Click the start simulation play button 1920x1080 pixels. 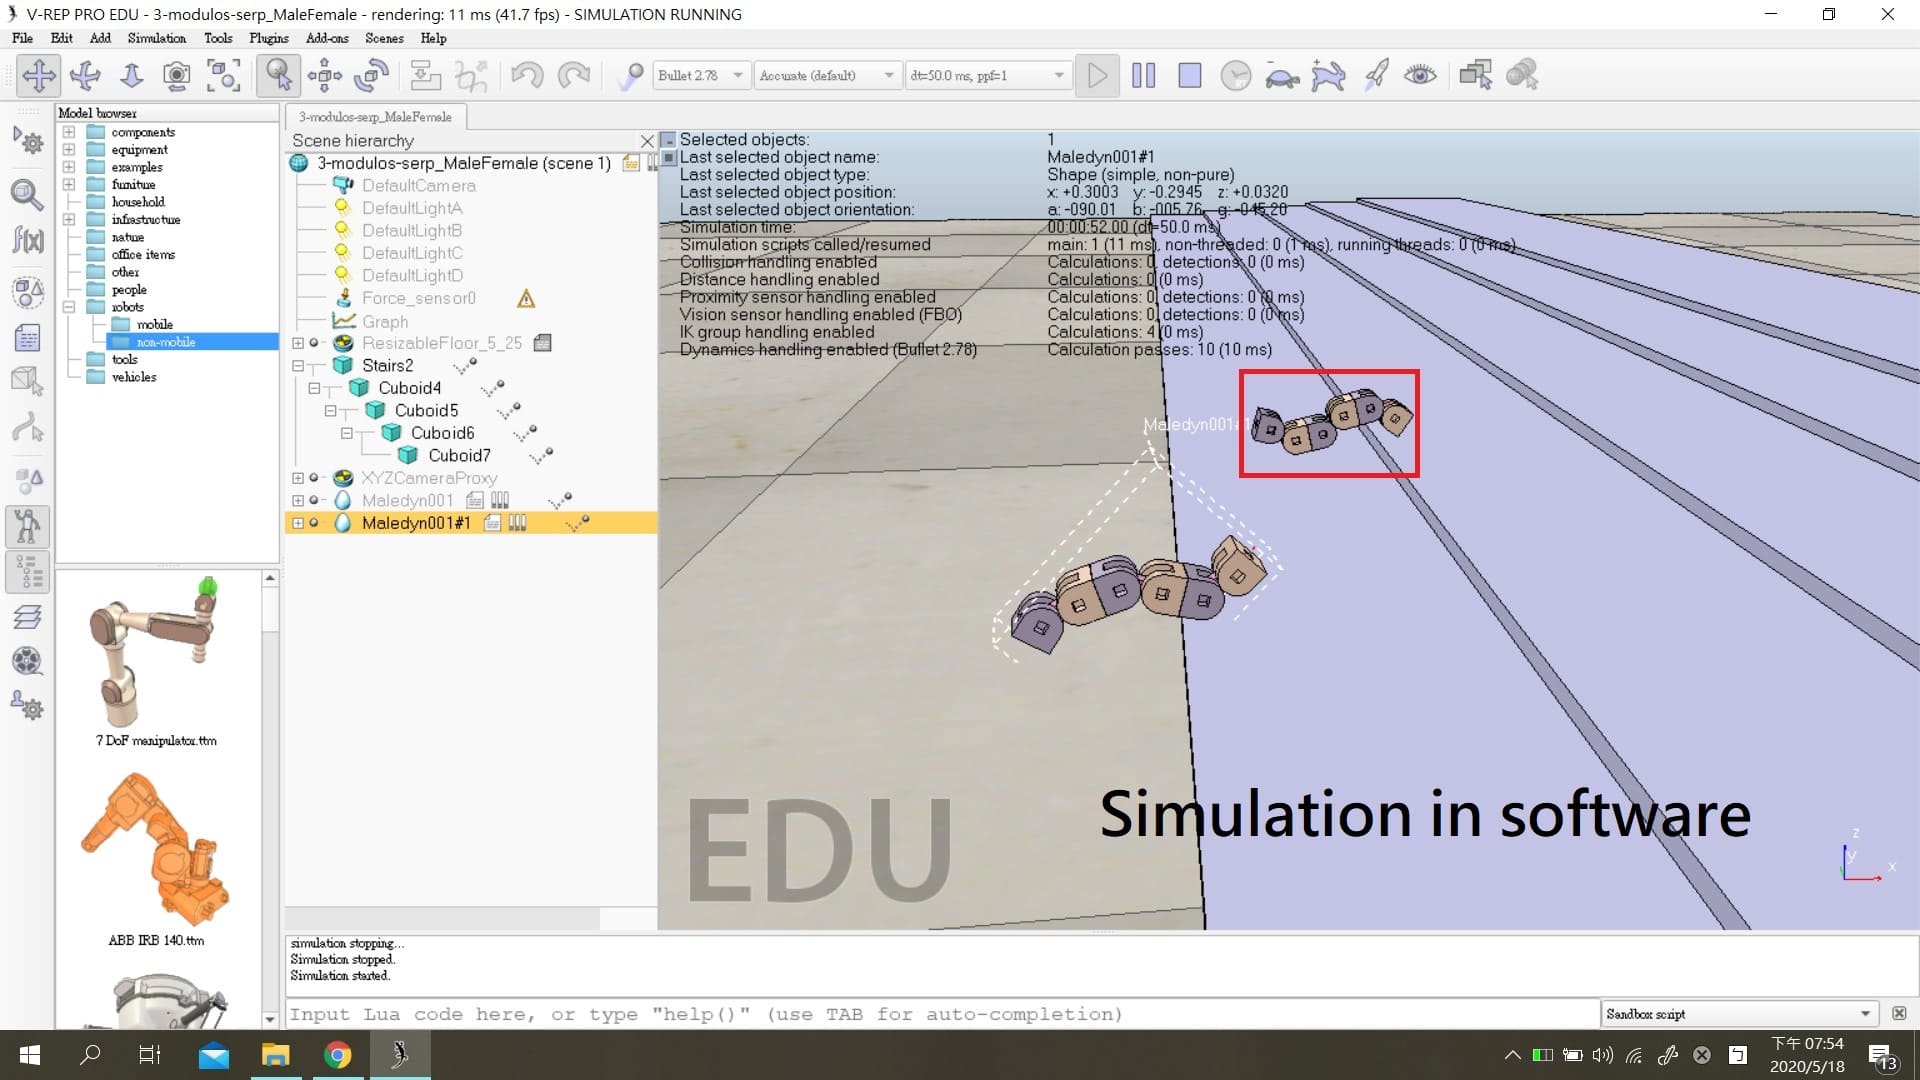(1097, 75)
